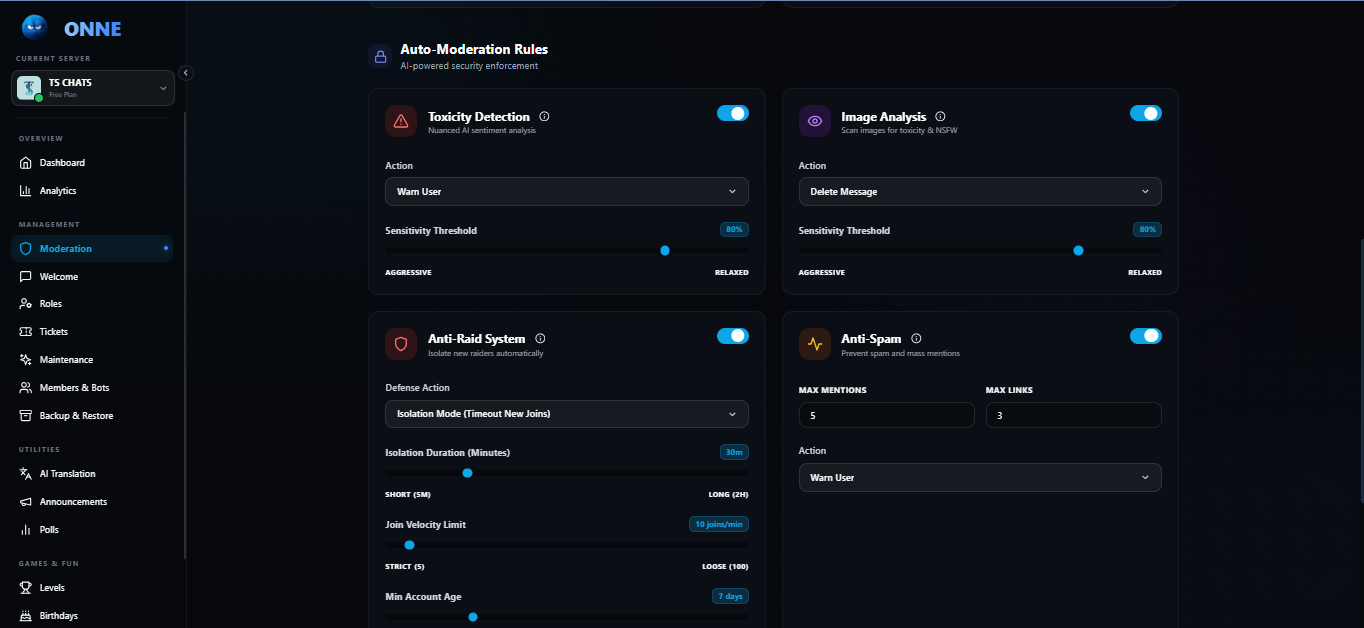Open the AI Translation utility
The height and width of the screenshot is (628, 1364).
pyautogui.click(x=67, y=474)
